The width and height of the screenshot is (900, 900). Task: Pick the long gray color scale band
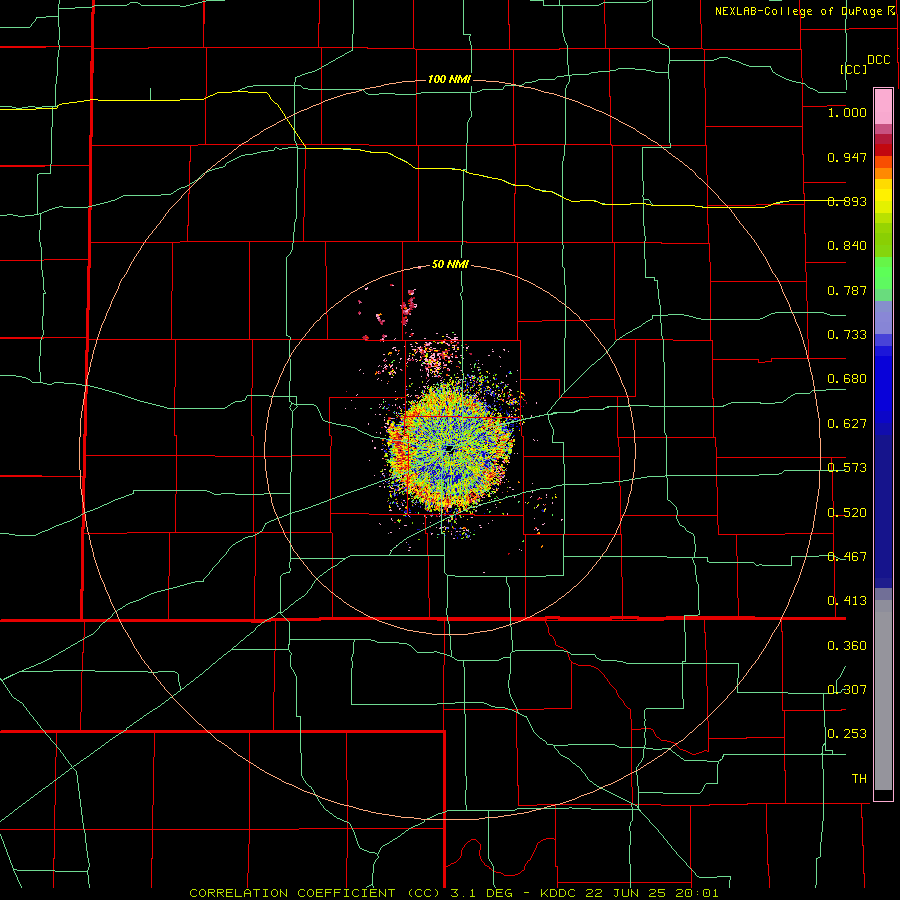(x=883, y=695)
